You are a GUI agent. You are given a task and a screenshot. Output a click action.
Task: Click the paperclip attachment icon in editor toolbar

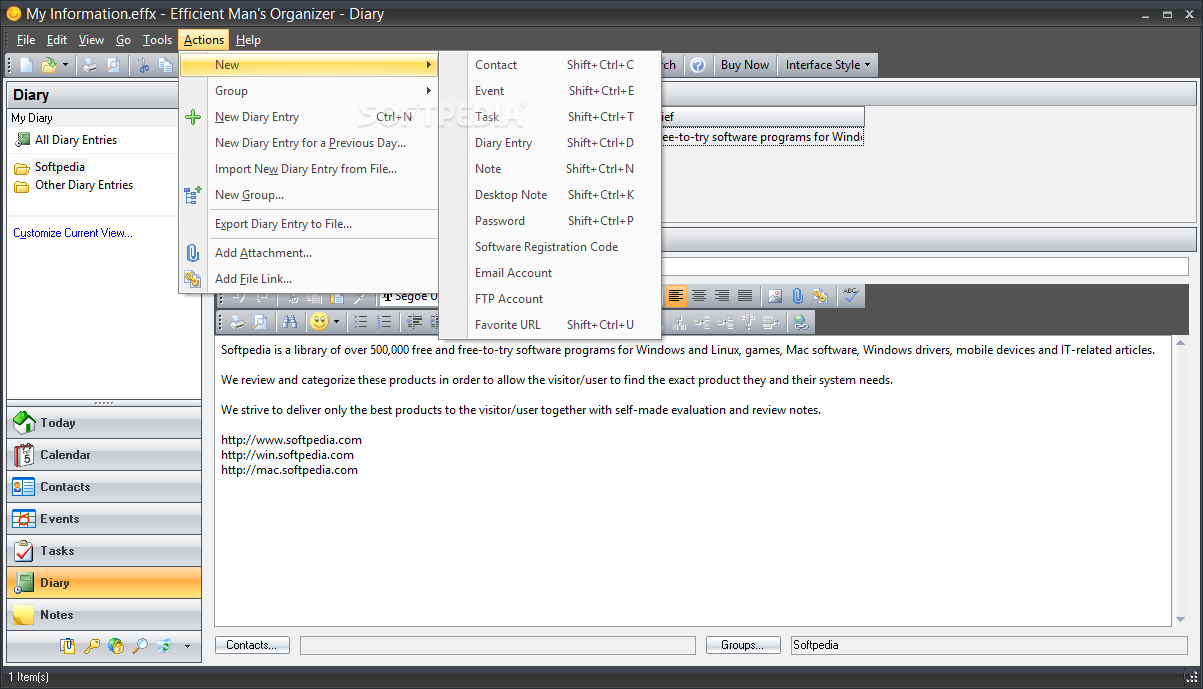798,296
